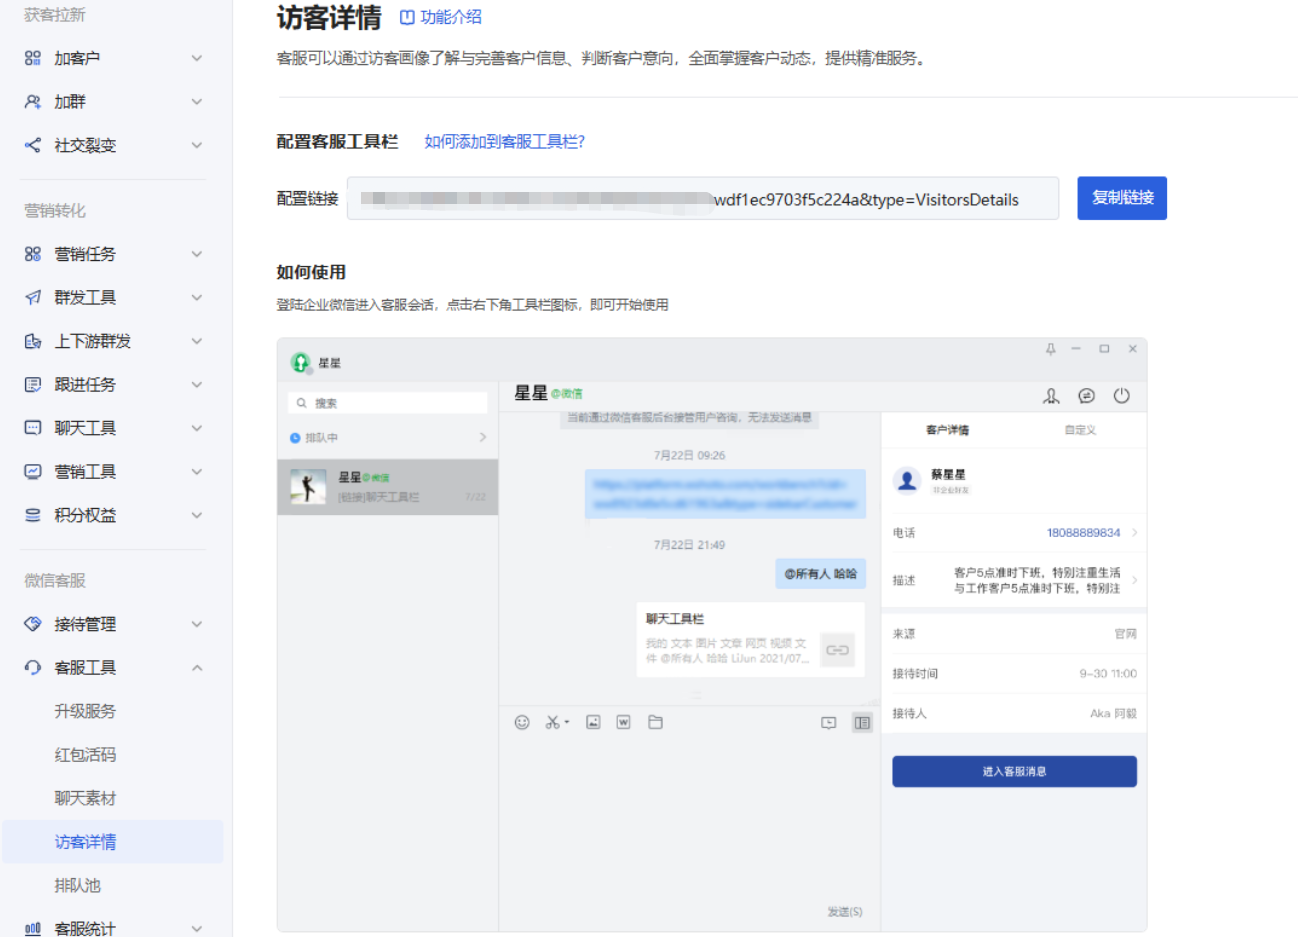The image size is (1298, 937).
Task: Click the 搜索 box in chat preview
Action: [388, 403]
